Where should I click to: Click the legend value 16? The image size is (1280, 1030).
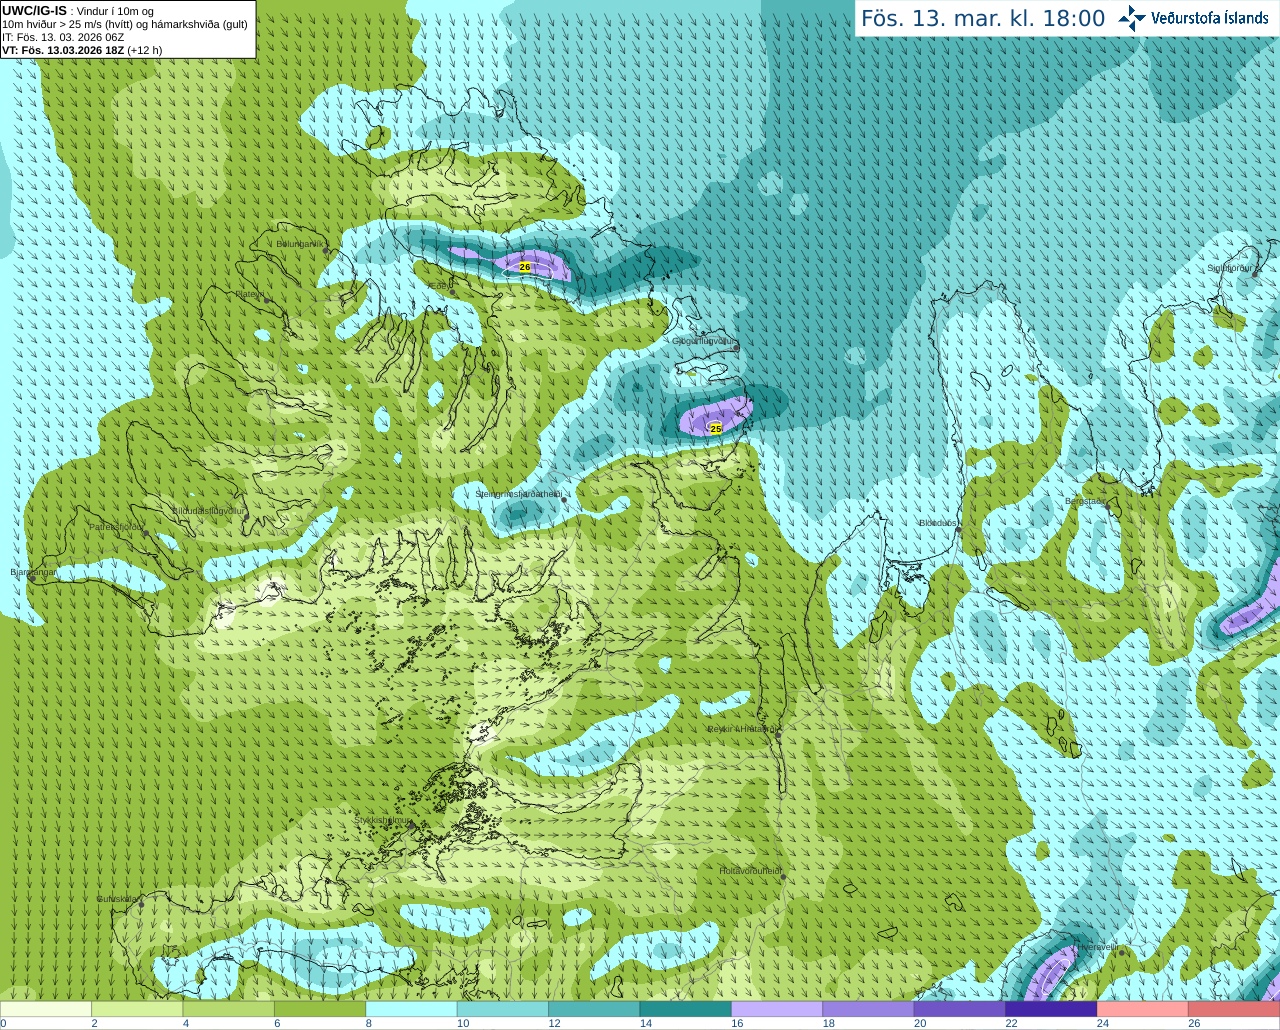(737, 1023)
